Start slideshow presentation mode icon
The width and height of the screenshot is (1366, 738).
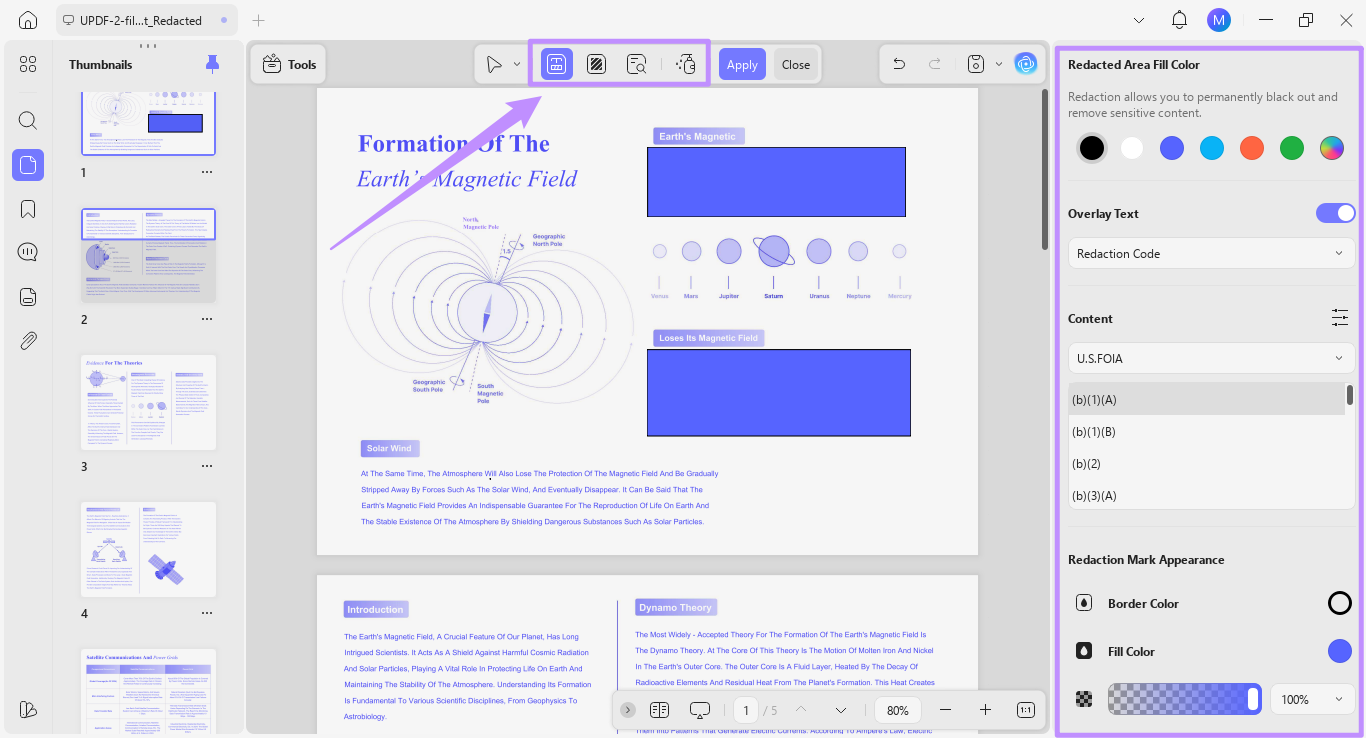click(700, 710)
